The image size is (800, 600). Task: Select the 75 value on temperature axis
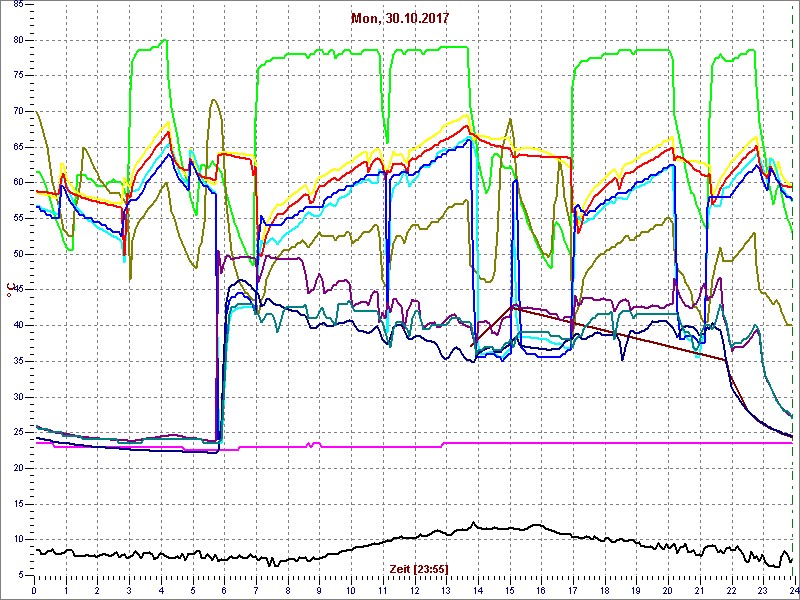(19, 76)
